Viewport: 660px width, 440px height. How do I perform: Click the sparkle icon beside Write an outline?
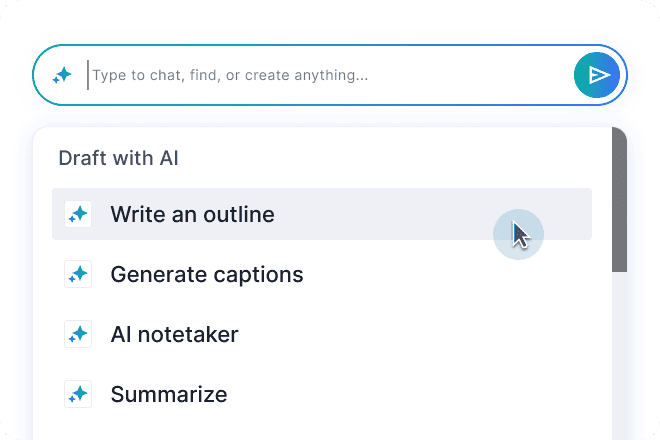[x=78, y=214]
